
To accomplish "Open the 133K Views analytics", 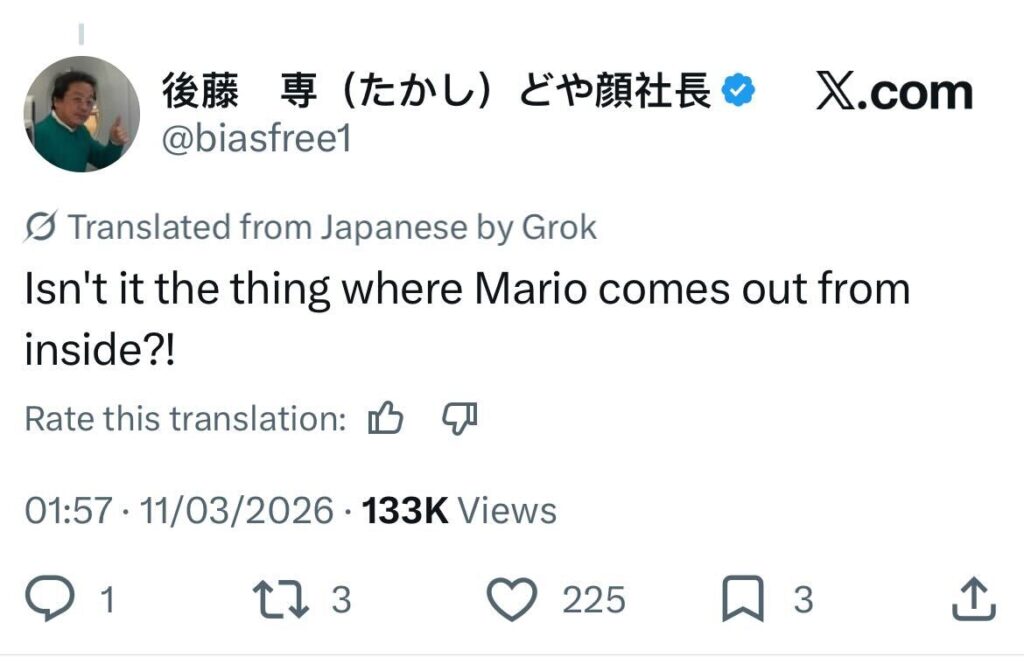I will (459, 511).
